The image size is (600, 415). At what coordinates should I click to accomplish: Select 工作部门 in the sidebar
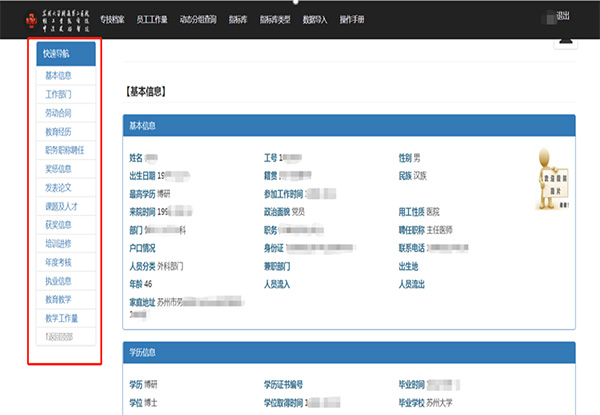tap(58, 94)
